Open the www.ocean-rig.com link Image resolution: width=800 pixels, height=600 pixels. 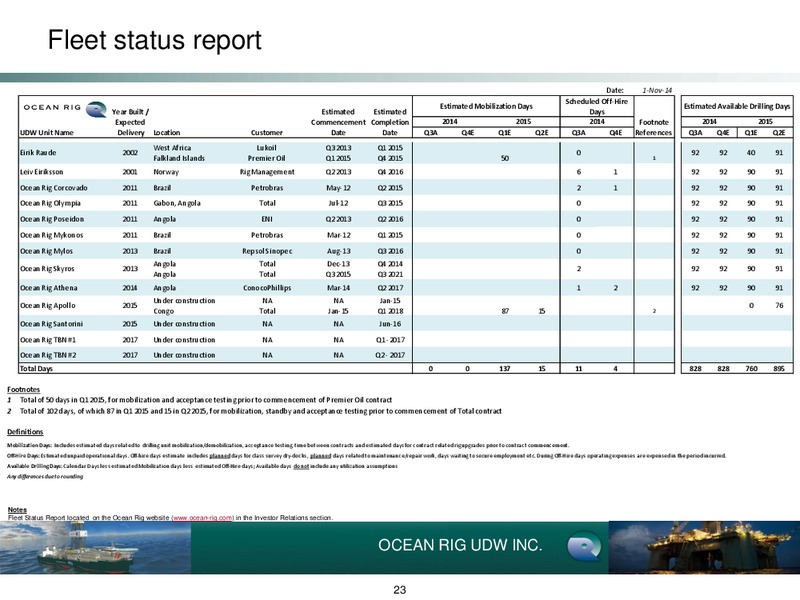pyautogui.click(x=203, y=517)
